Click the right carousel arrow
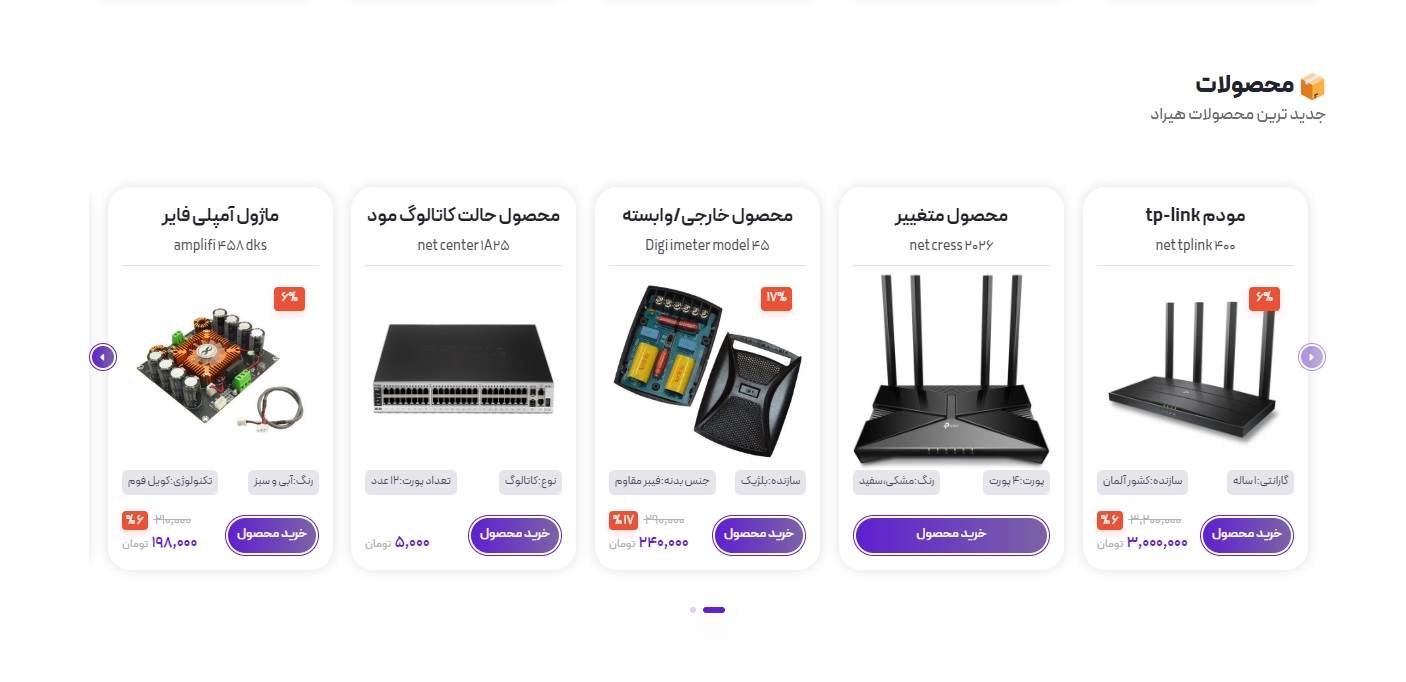 [1312, 357]
